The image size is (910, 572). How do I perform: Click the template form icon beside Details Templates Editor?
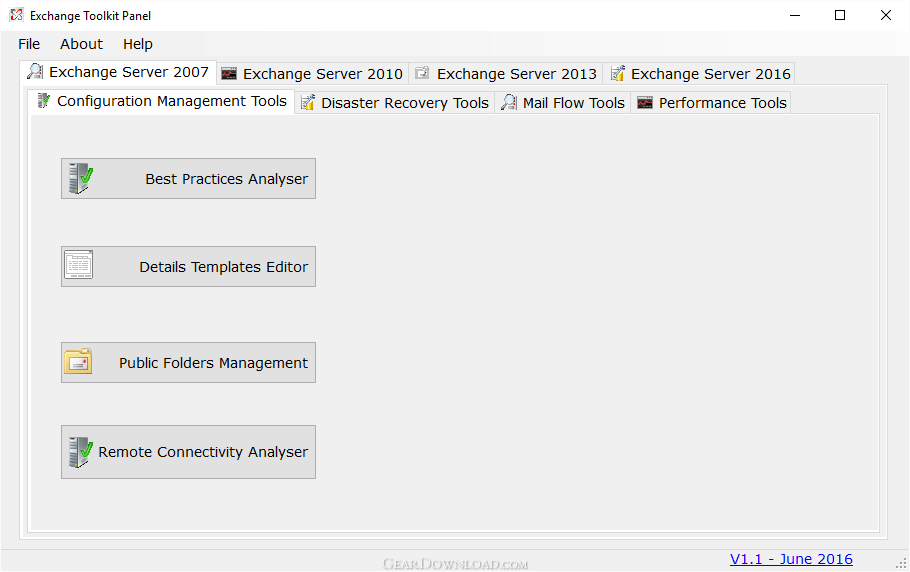tap(78, 265)
